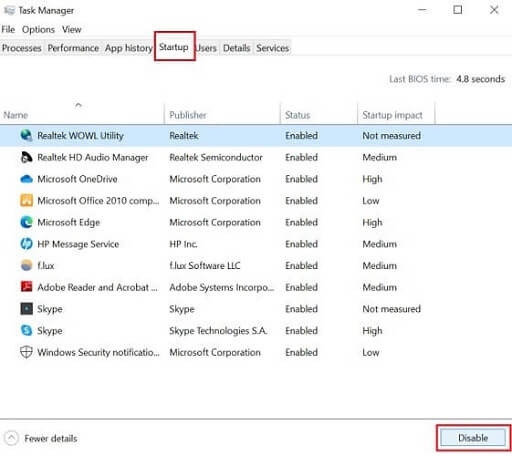The image size is (512, 456).
Task: Click the Realtek WOWL Utility icon
Action: (x=26, y=135)
